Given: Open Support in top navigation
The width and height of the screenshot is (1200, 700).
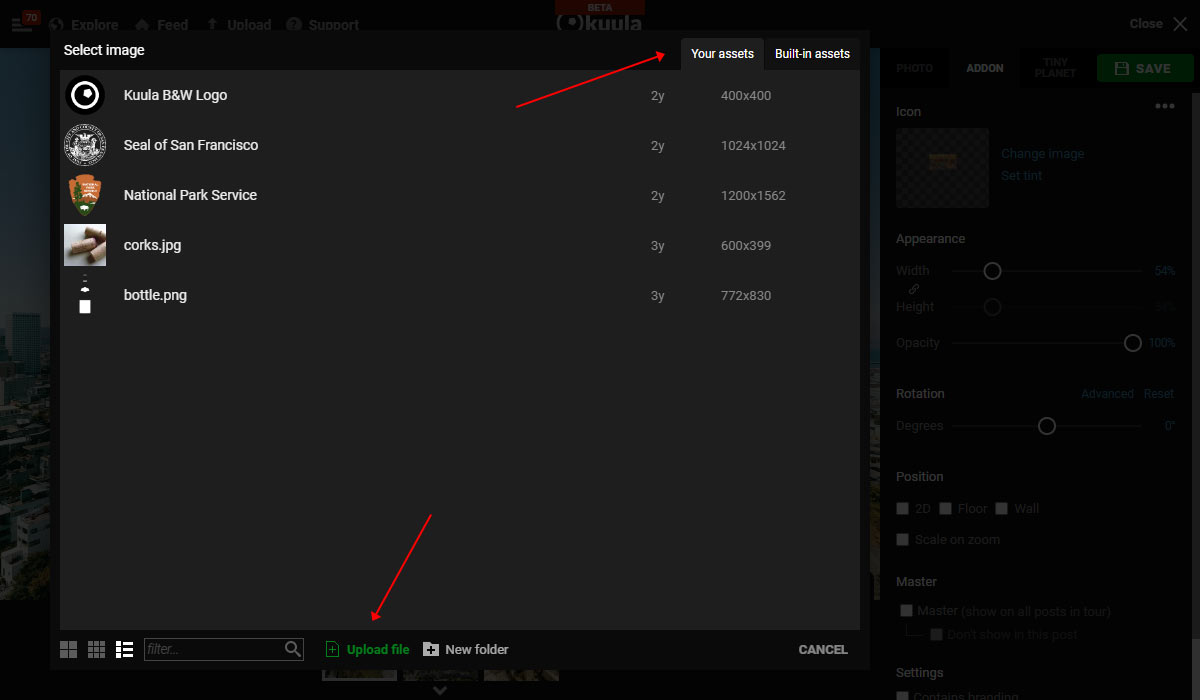Looking at the screenshot, I should point(323,25).
